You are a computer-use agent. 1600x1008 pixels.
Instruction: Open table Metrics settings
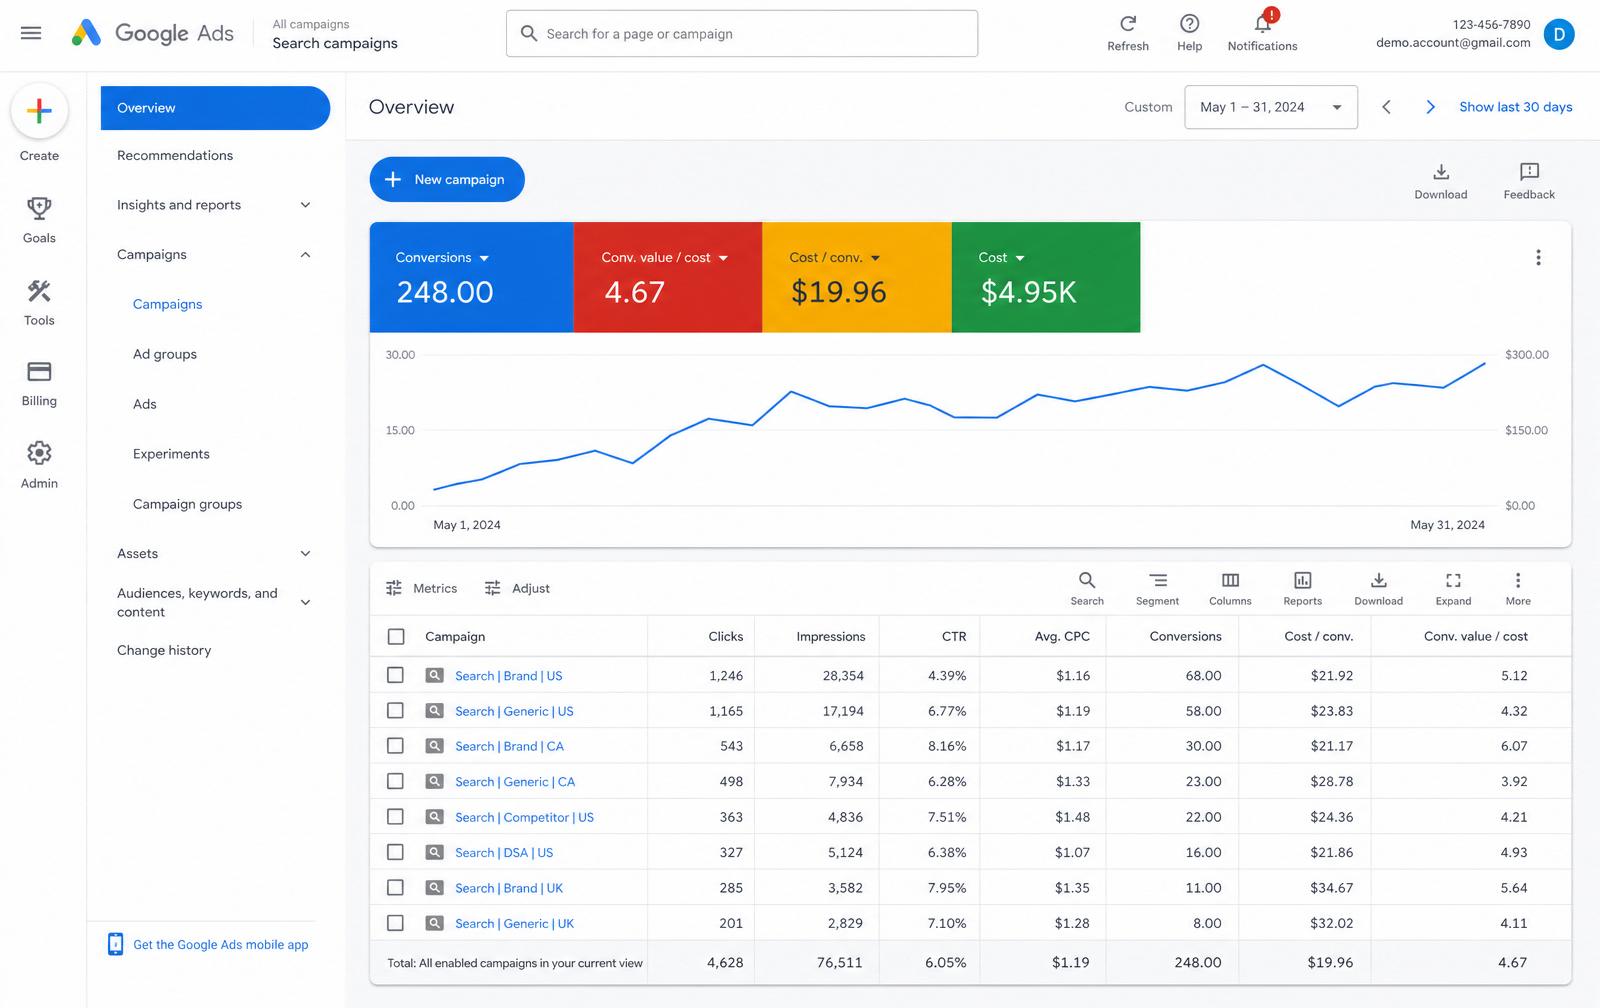(421, 588)
